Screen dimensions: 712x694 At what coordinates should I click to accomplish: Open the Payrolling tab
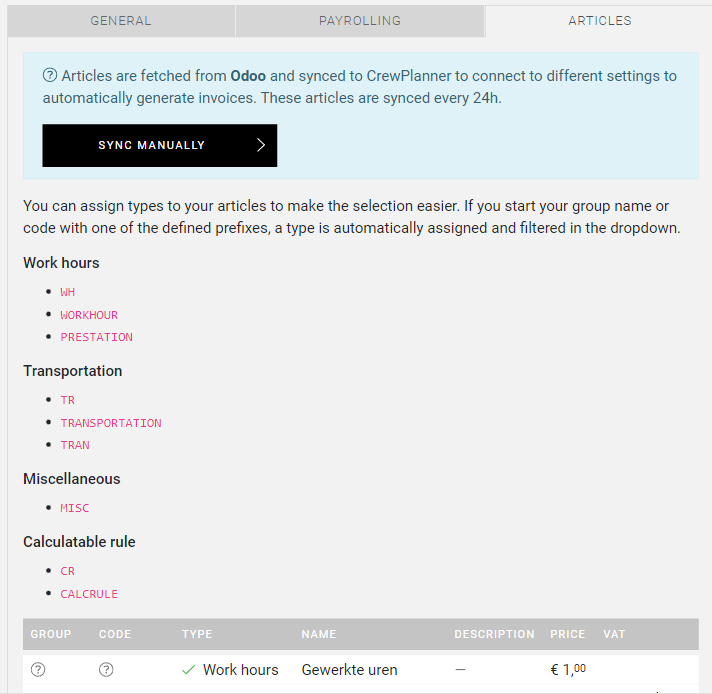click(360, 20)
